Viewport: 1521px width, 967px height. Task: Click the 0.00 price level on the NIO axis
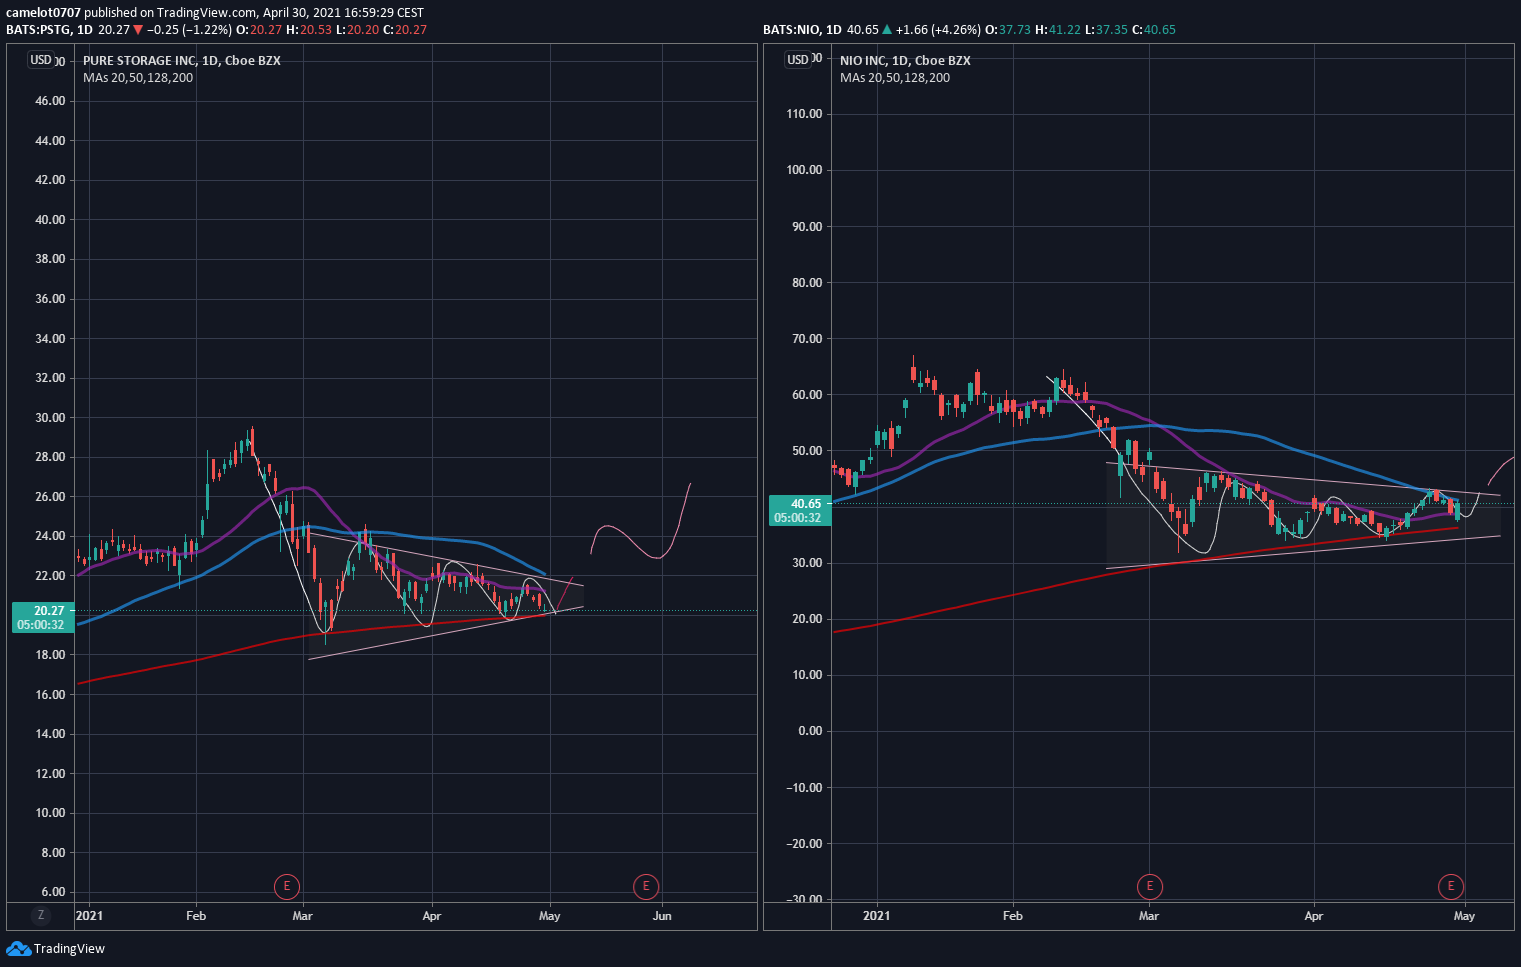tap(810, 731)
